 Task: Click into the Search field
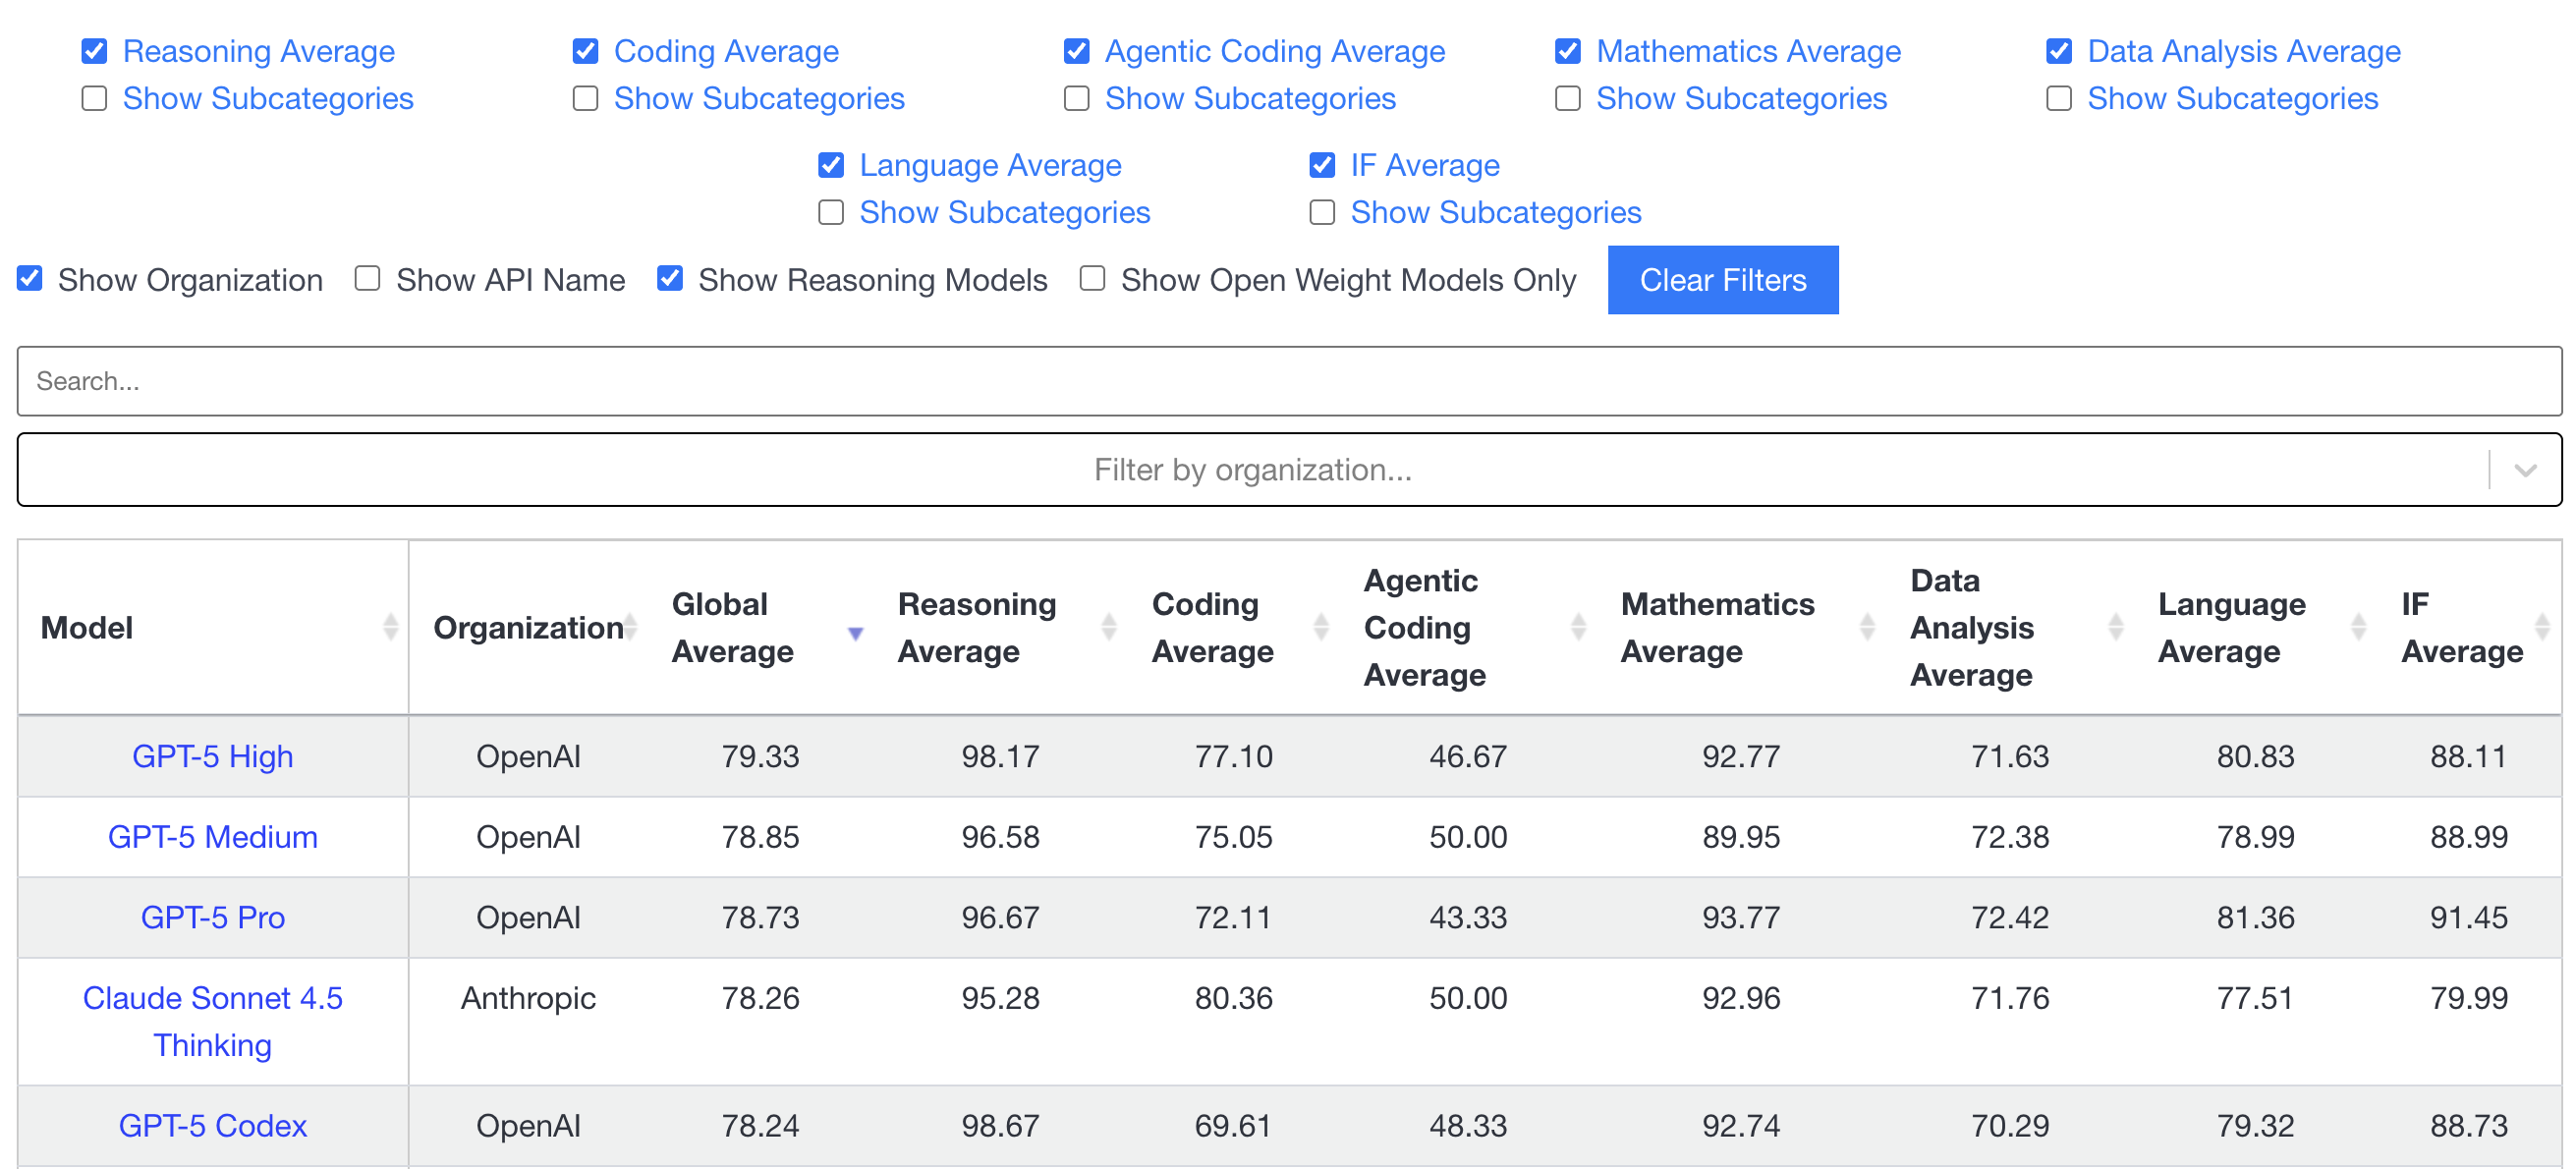click(x=1288, y=381)
